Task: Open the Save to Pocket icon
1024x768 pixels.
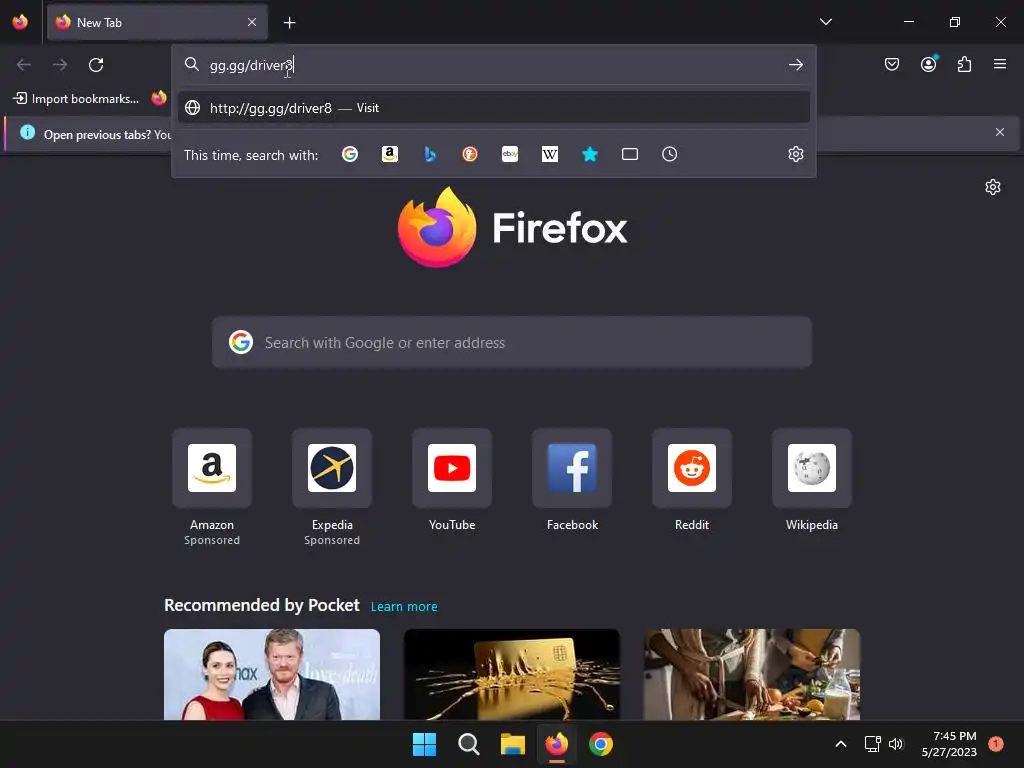Action: [891, 64]
